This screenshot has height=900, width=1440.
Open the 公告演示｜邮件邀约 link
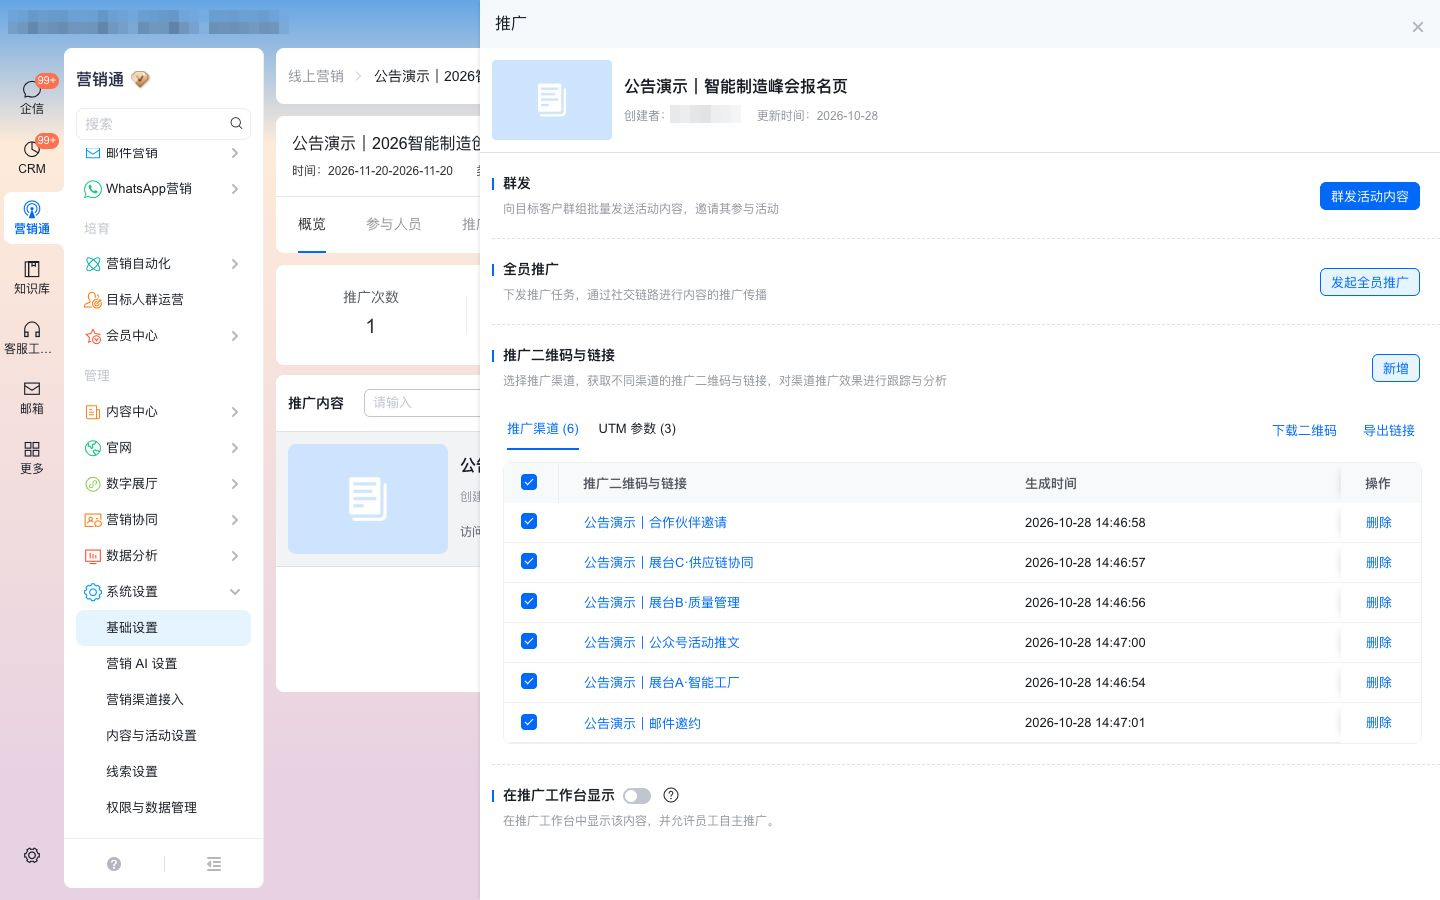[x=642, y=723]
